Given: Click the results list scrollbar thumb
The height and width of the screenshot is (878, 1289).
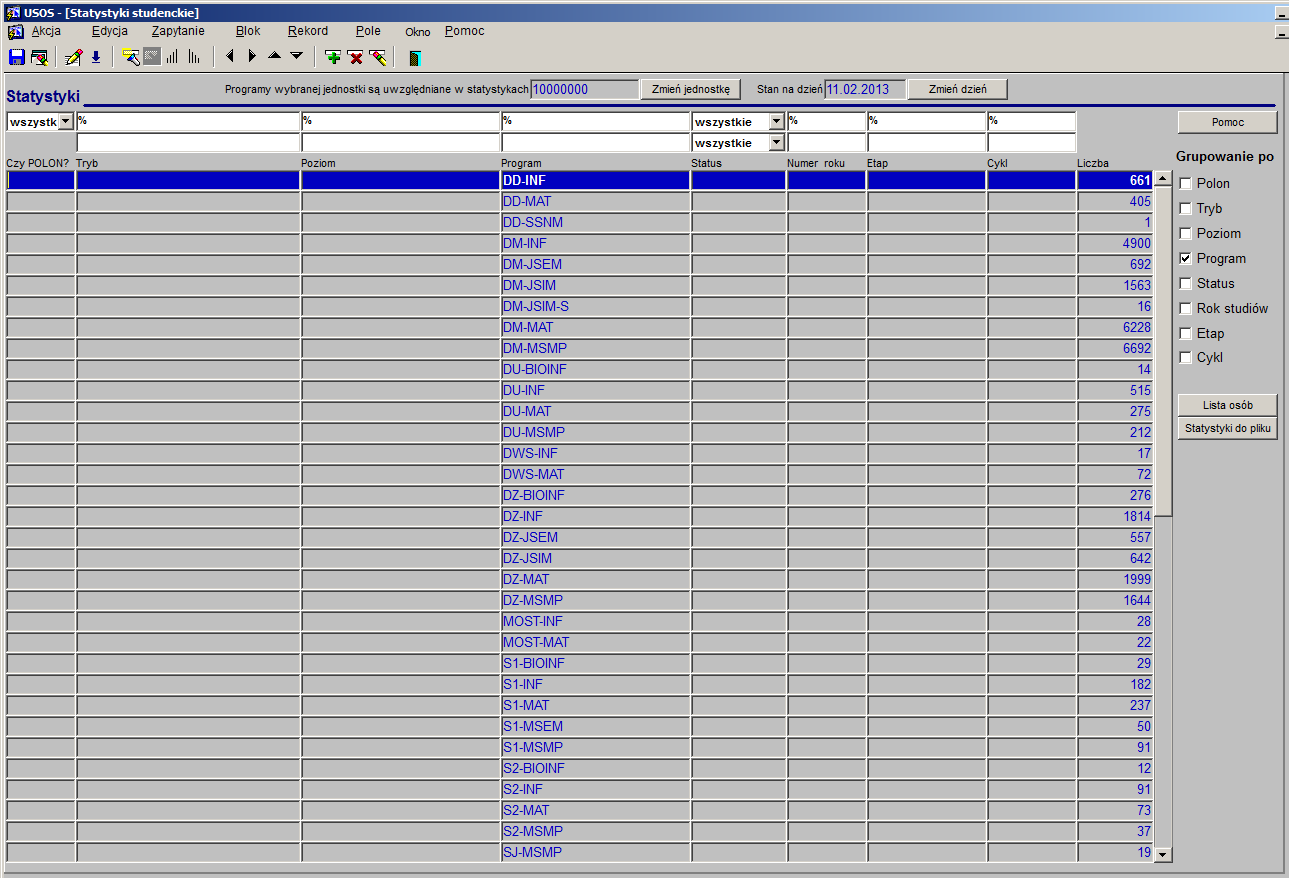Looking at the screenshot, I should (1163, 353).
